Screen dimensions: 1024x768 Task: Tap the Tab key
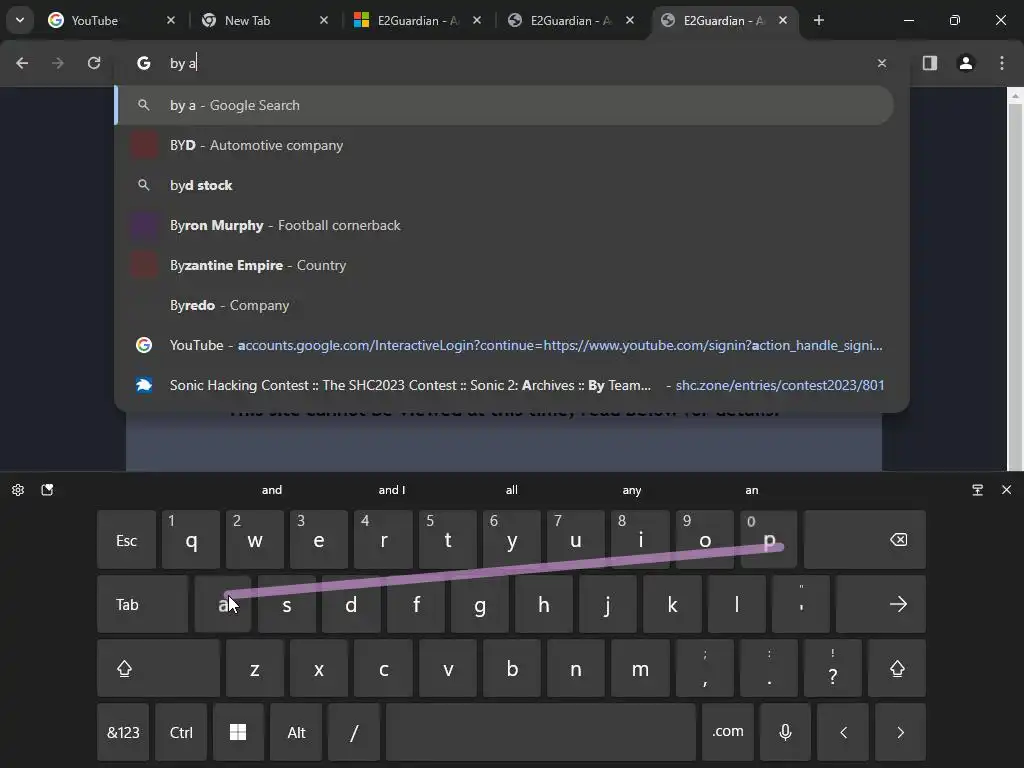pos(142,604)
